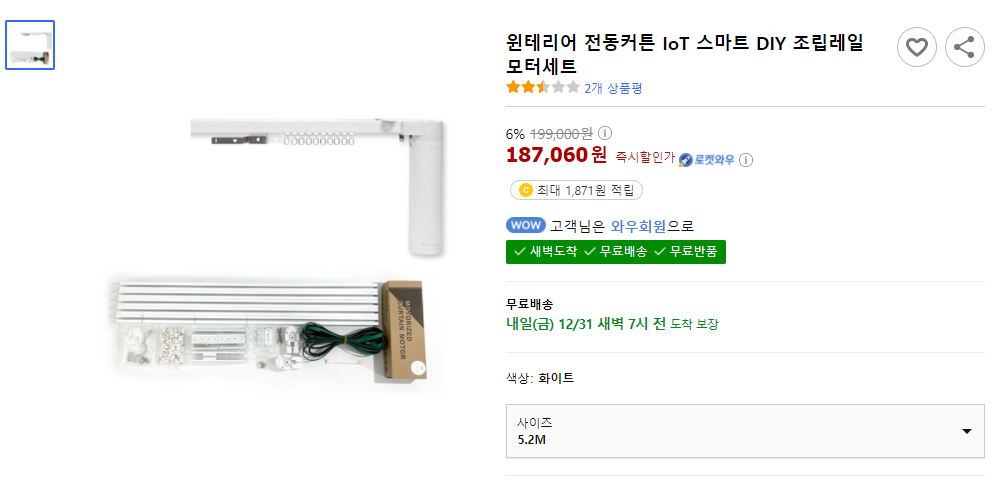Expand the 사이즈 5.2M dropdown
The width and height of the screenshot is (1001, 490).
(745, 431)
